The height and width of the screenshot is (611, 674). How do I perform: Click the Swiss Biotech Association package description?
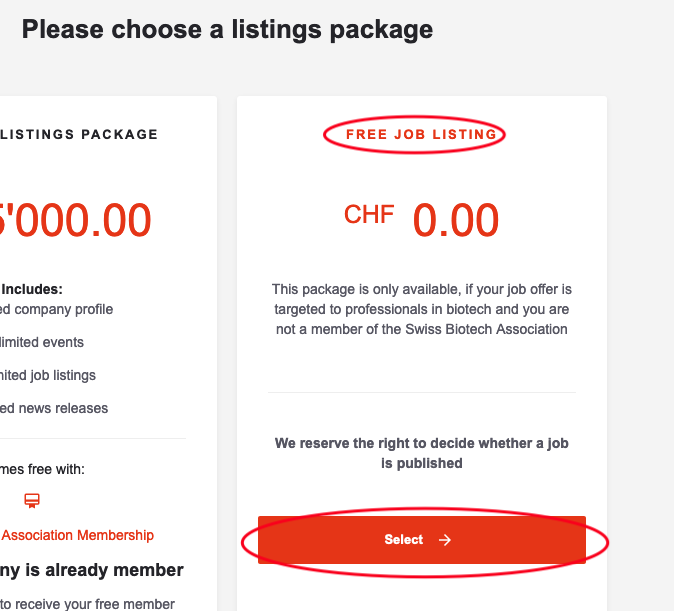[x=421, y=309]
